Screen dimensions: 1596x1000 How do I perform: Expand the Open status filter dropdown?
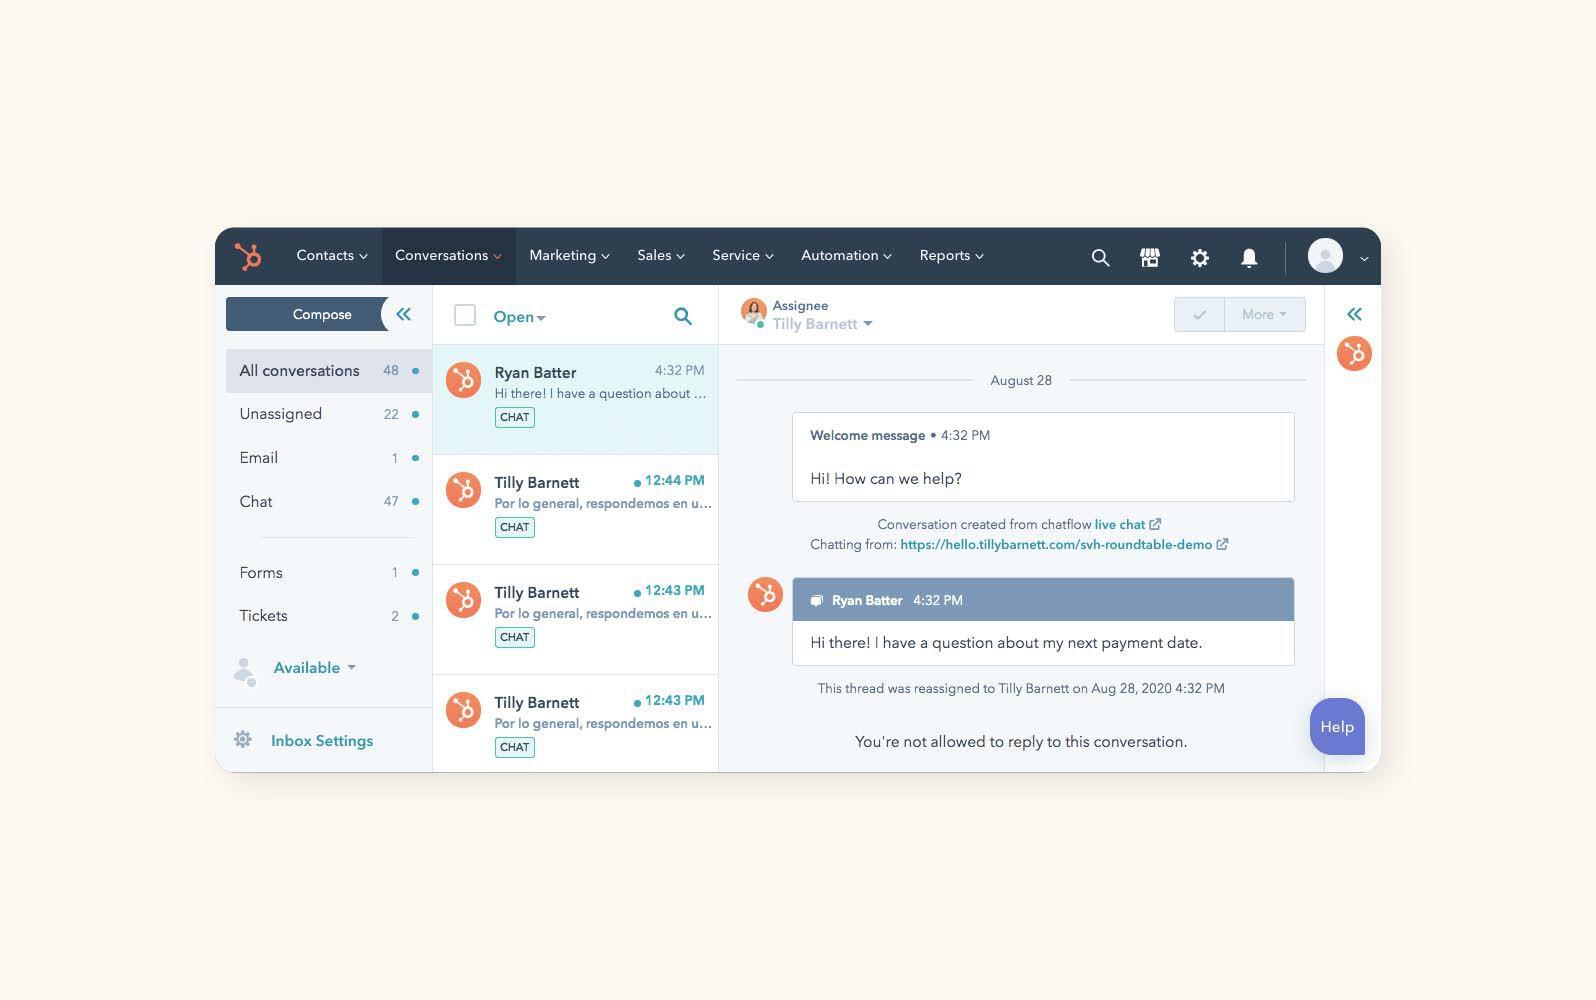[519, 317]
